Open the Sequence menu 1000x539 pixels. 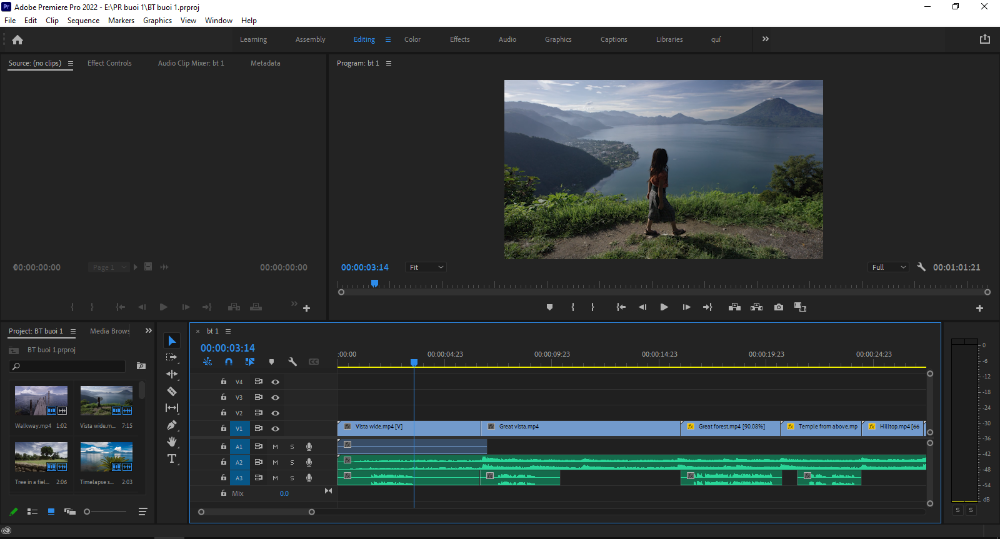[x=83, y=20]
